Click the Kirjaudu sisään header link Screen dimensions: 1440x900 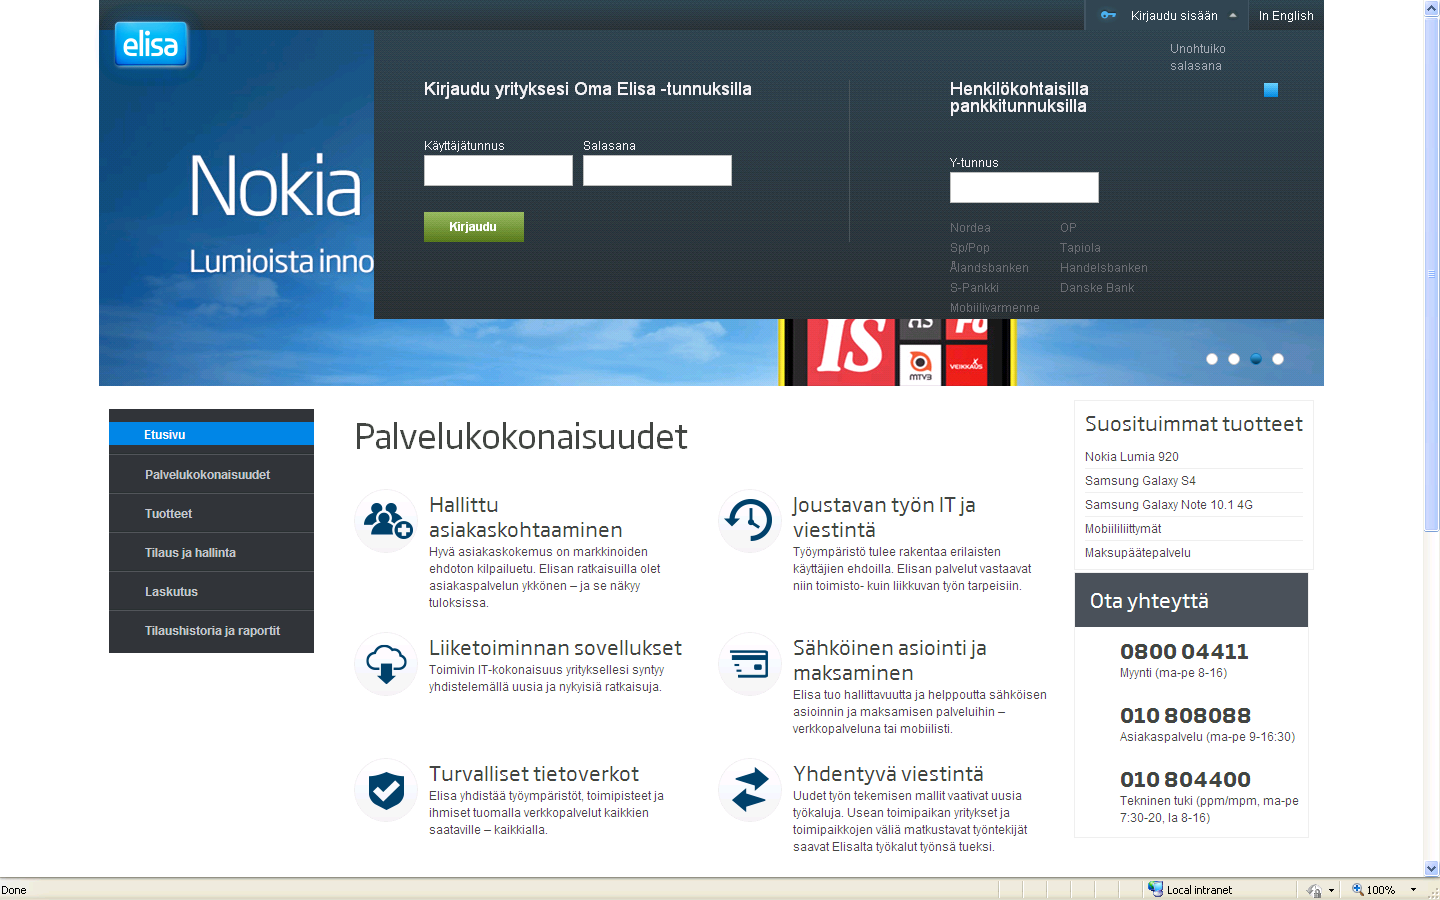click(1174, 16)
